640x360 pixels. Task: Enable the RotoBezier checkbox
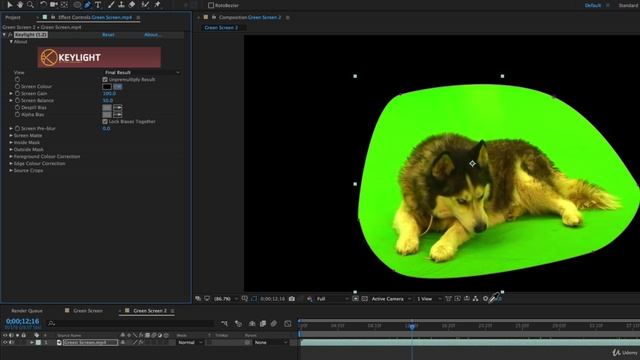(x=211, y=5)
